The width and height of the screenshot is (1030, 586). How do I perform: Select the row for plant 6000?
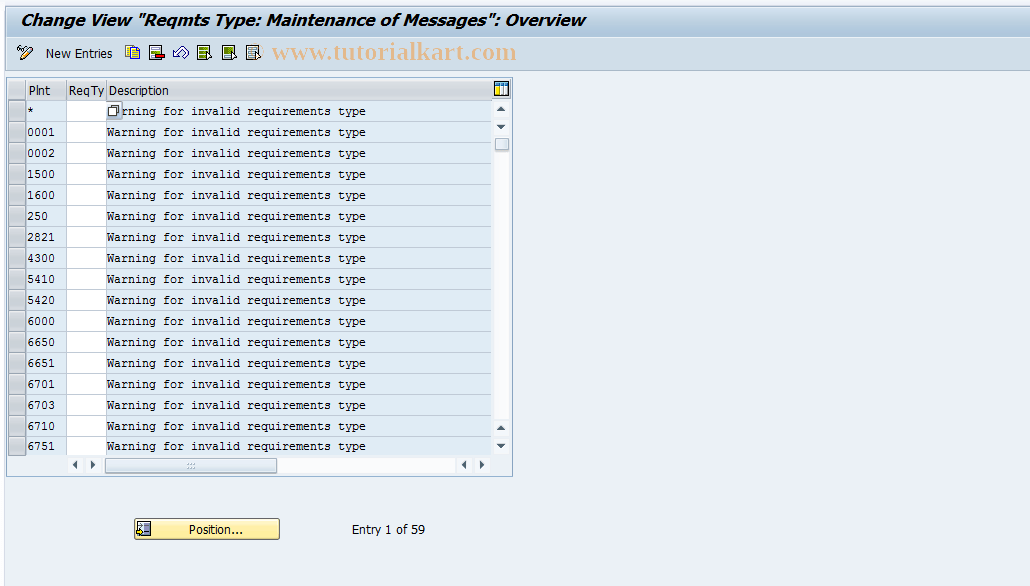[16, 320]
